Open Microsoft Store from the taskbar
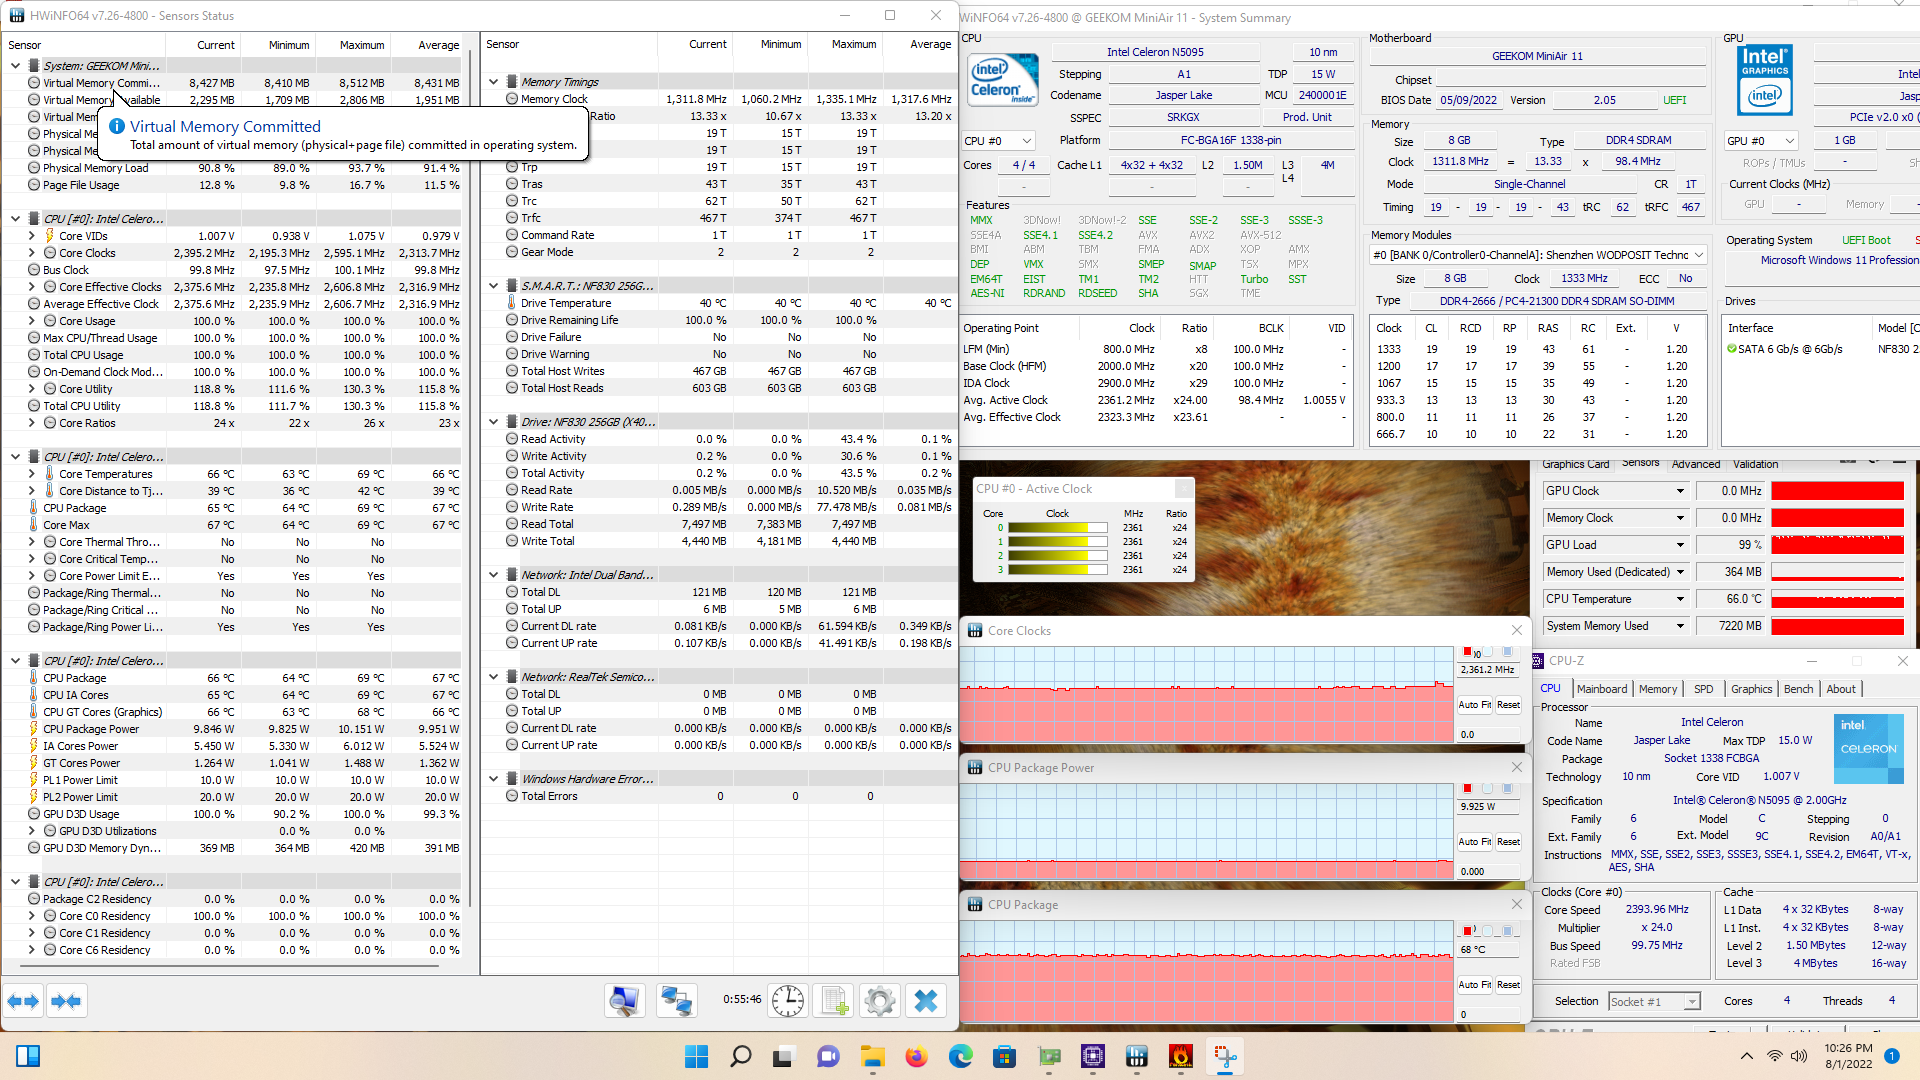This screenshot has height=1080, width=1920. [x=1004, y=1056]
